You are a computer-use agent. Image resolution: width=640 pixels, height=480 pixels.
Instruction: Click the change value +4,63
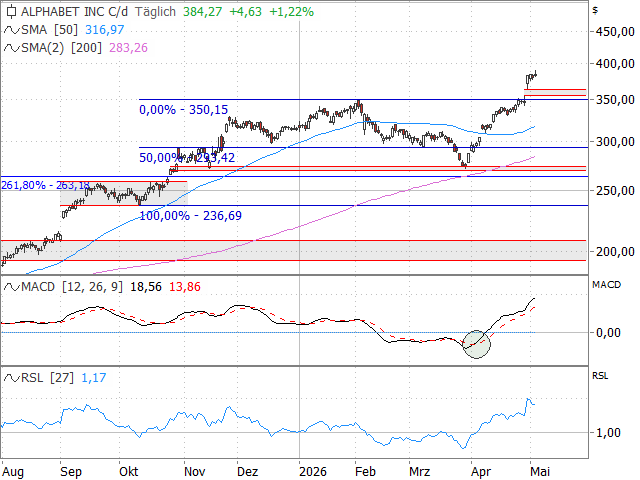pos(245,12)
